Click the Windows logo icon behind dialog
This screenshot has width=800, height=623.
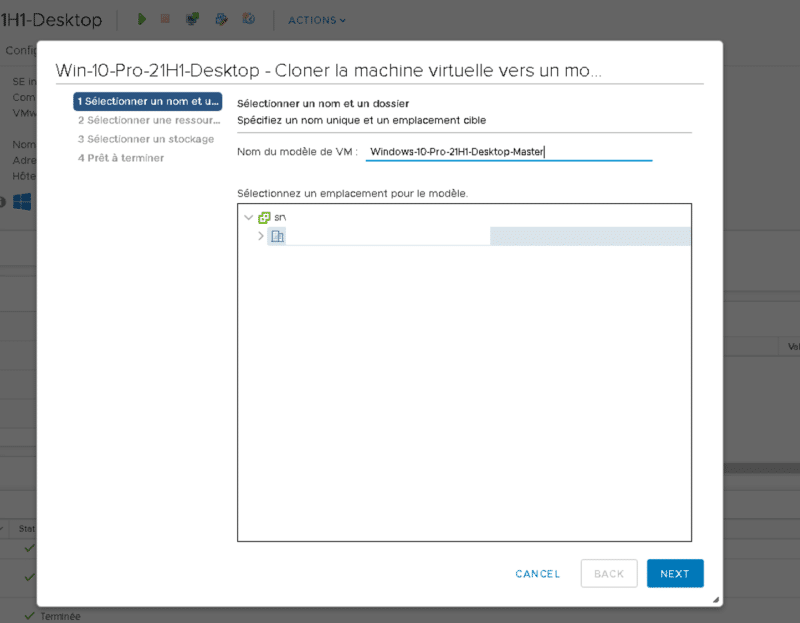[x=22, y=202]
